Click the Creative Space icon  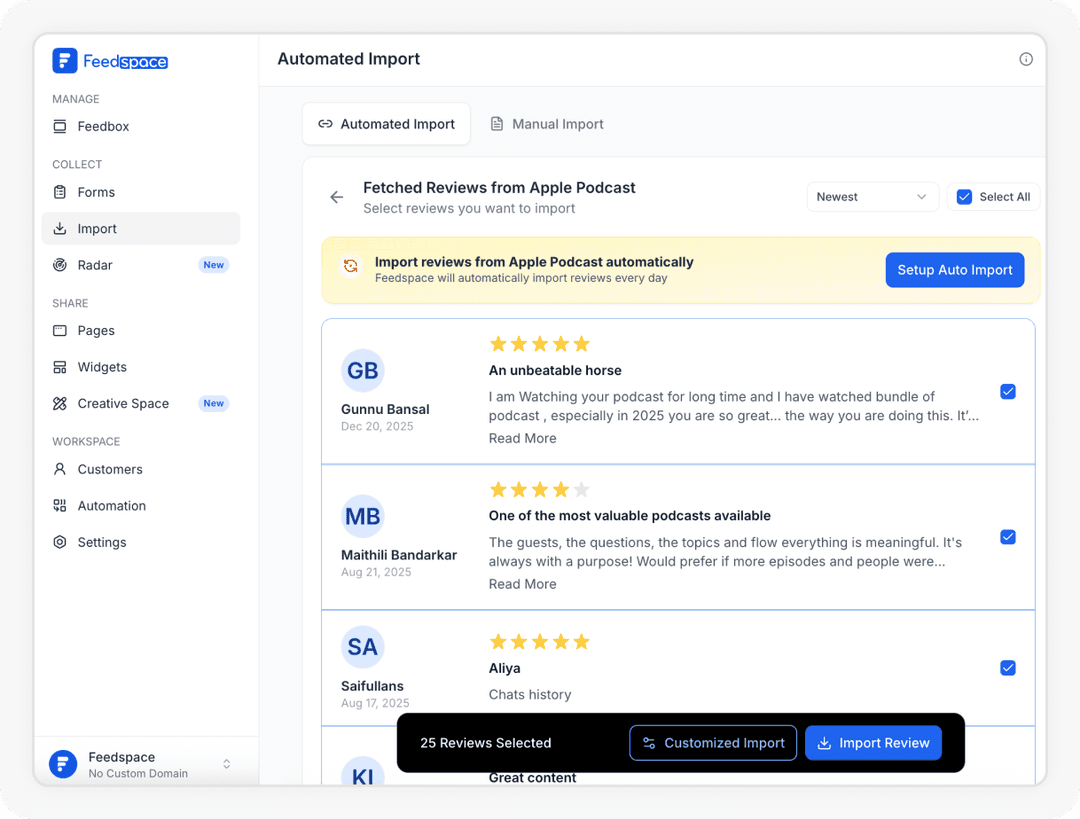click(60, 404)
